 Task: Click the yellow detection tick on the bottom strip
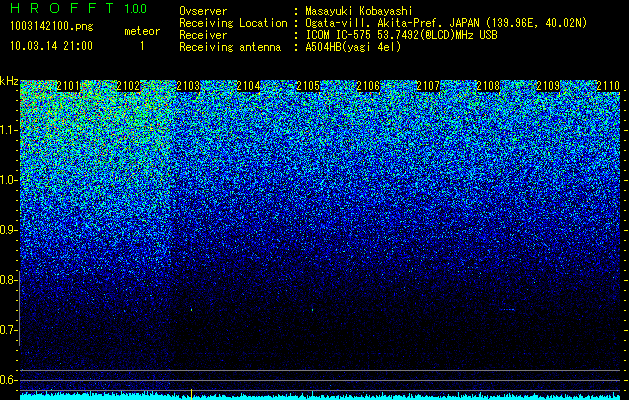[x=191, y=394]
